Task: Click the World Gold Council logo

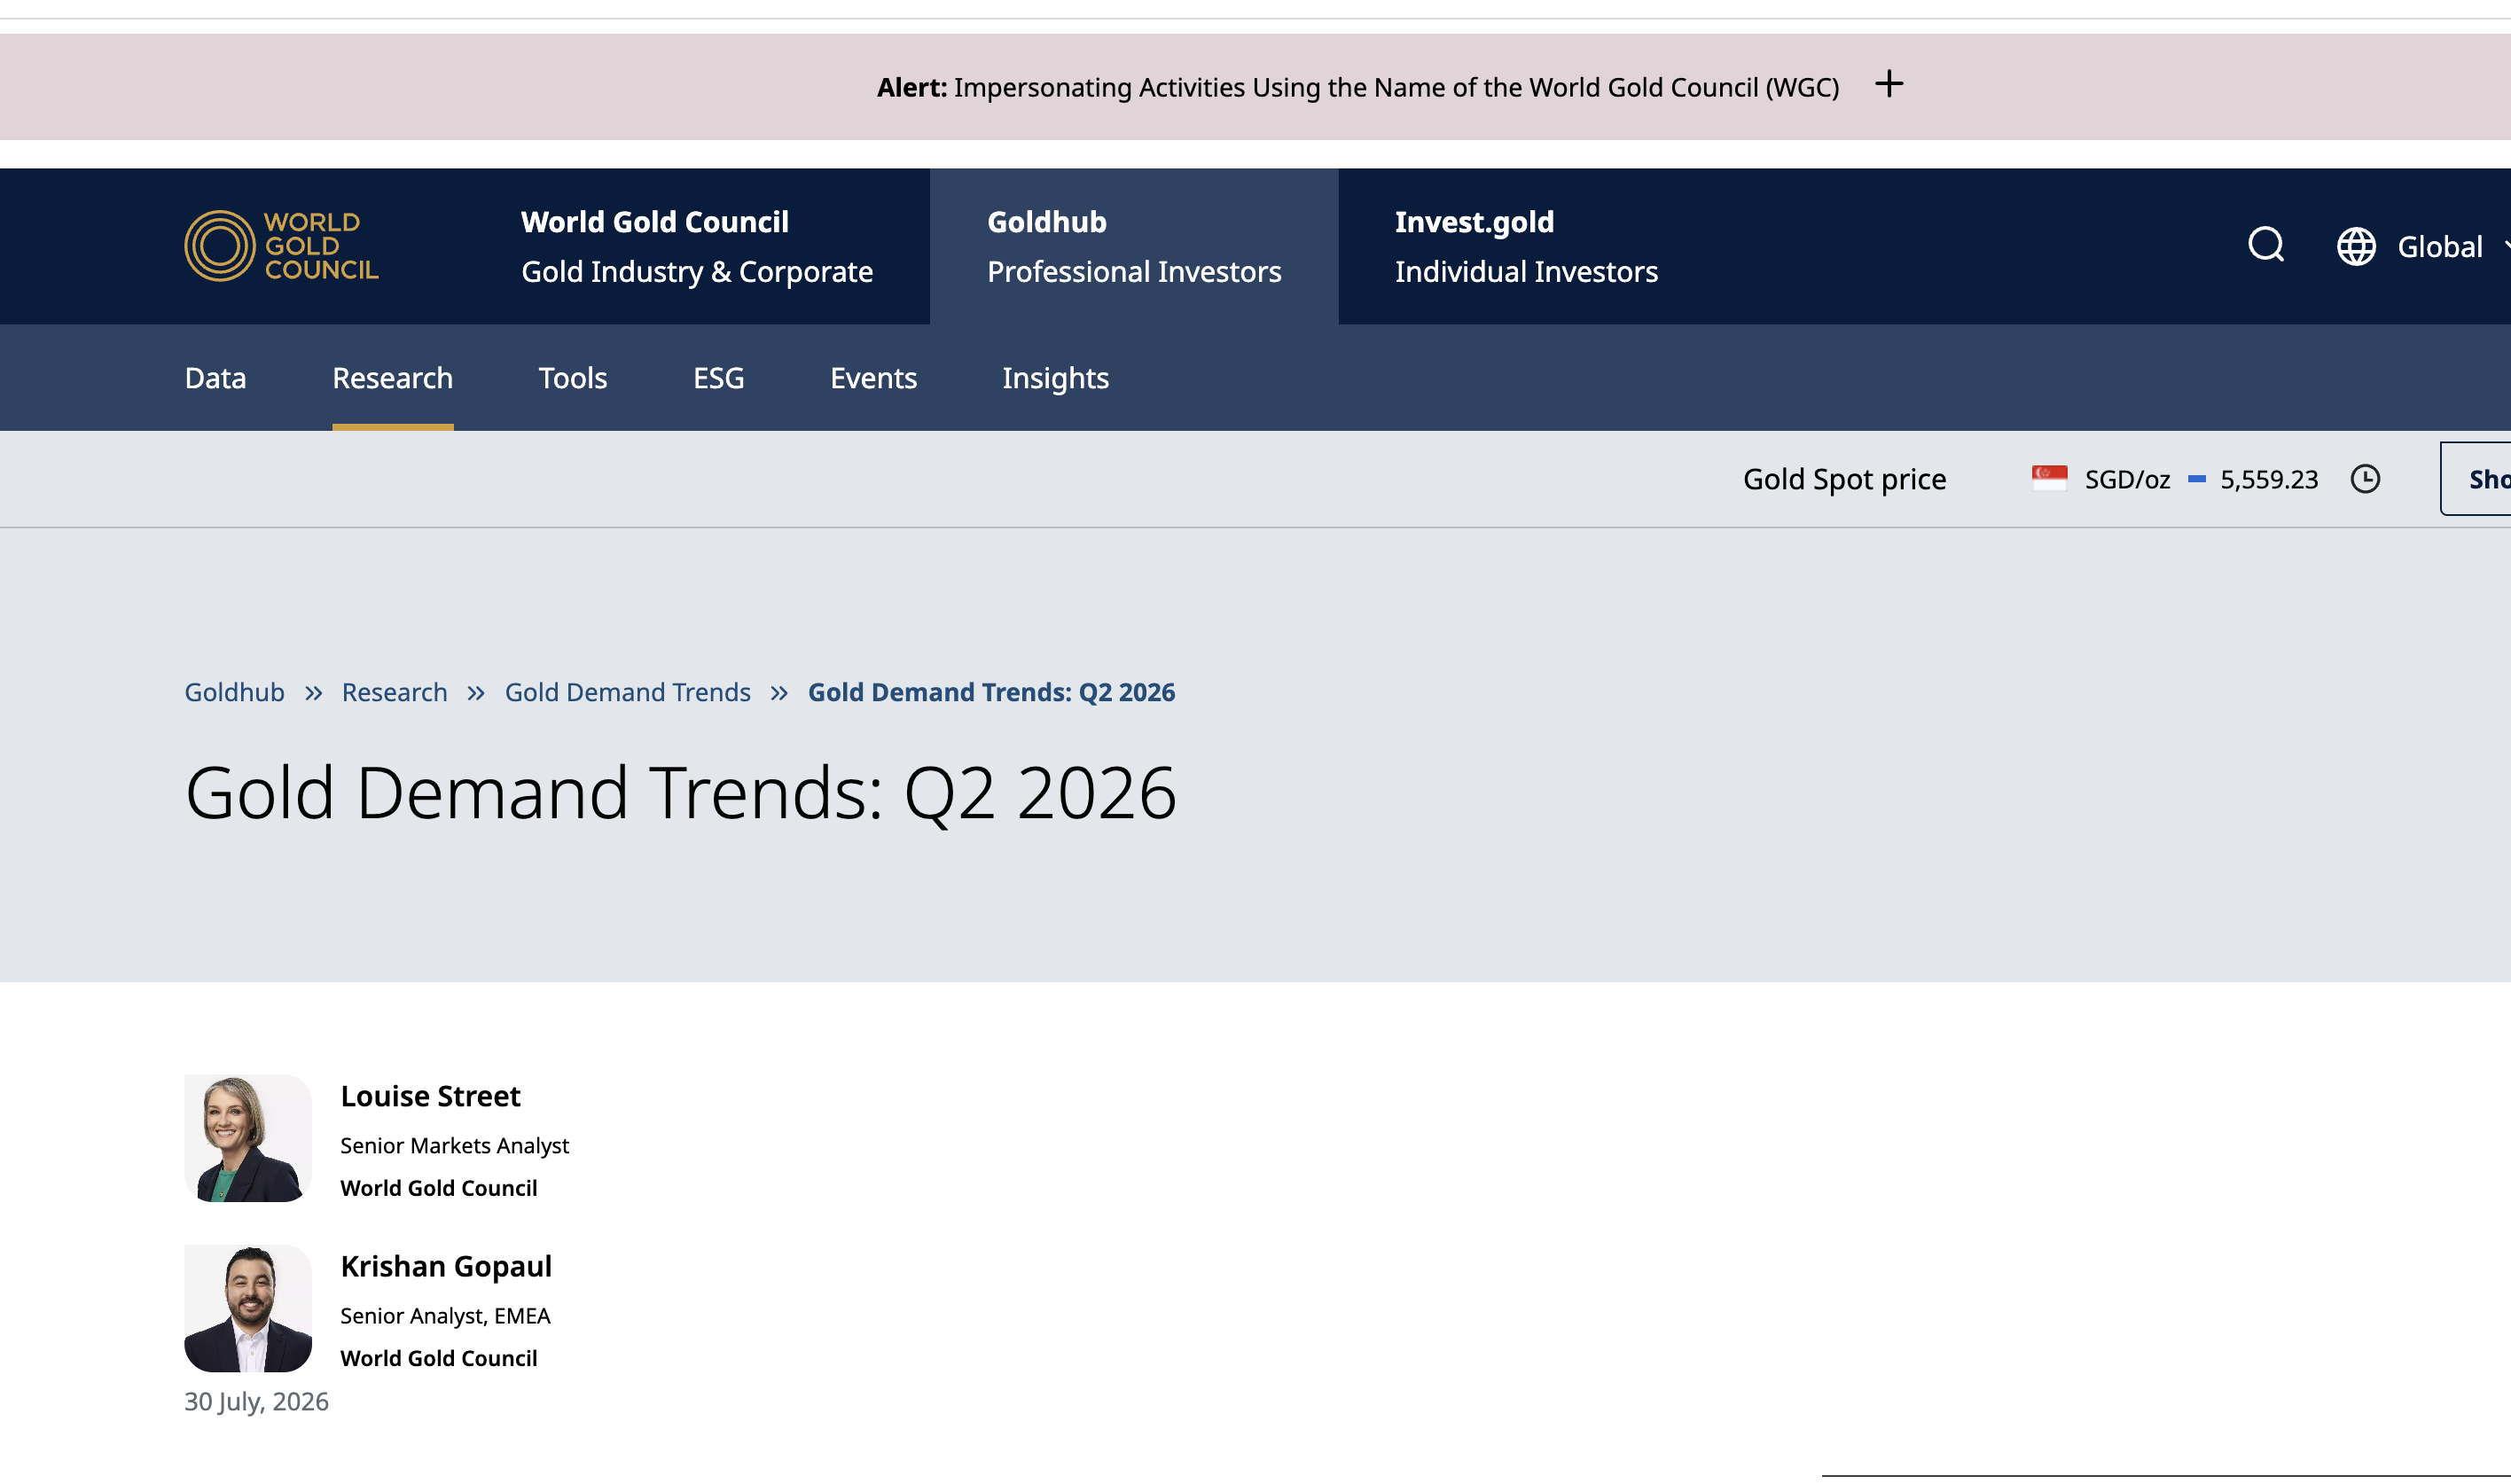Action: (x=281, y=246)
